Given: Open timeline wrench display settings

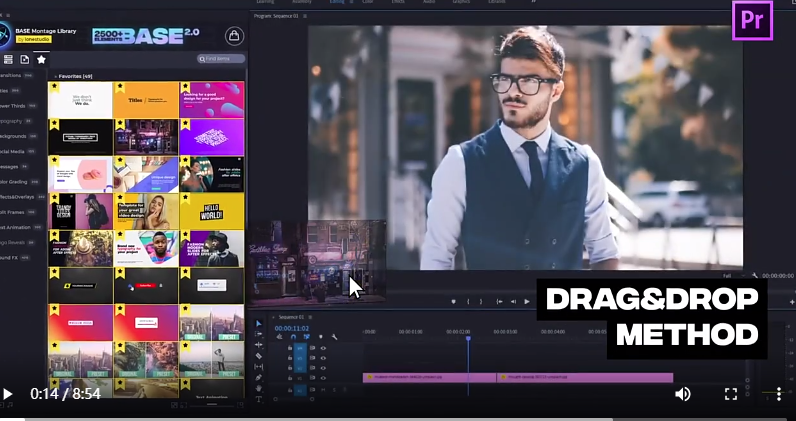Looking at the screenshot, I should coord(335,337).
